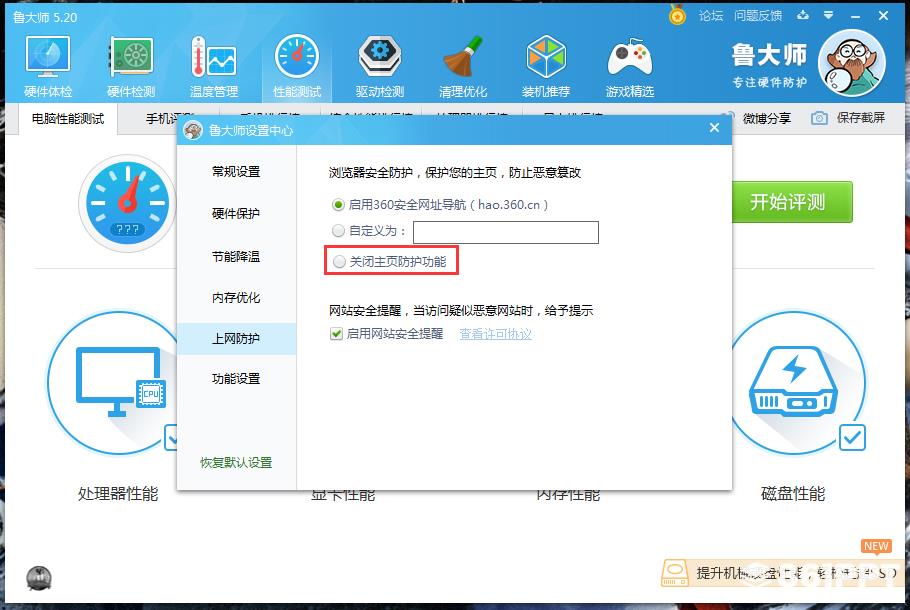Click the speedometer gauge showing ???
This screenshot has height=610, width=910.
pos(127,203)
